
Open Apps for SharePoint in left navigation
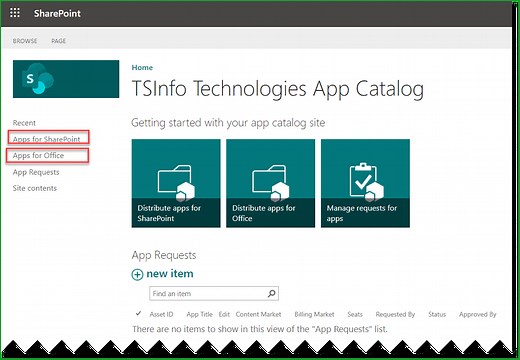pos(47,139)
